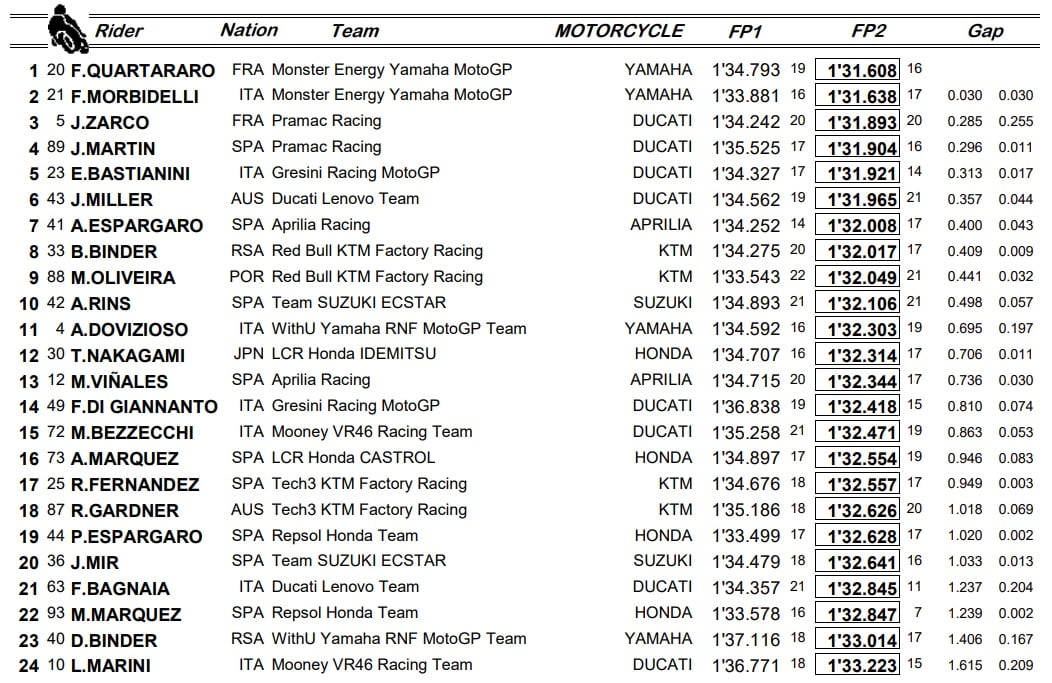Click the motorcycle rider logo icon
The image size is (1052, 683).
coord(65,29)
